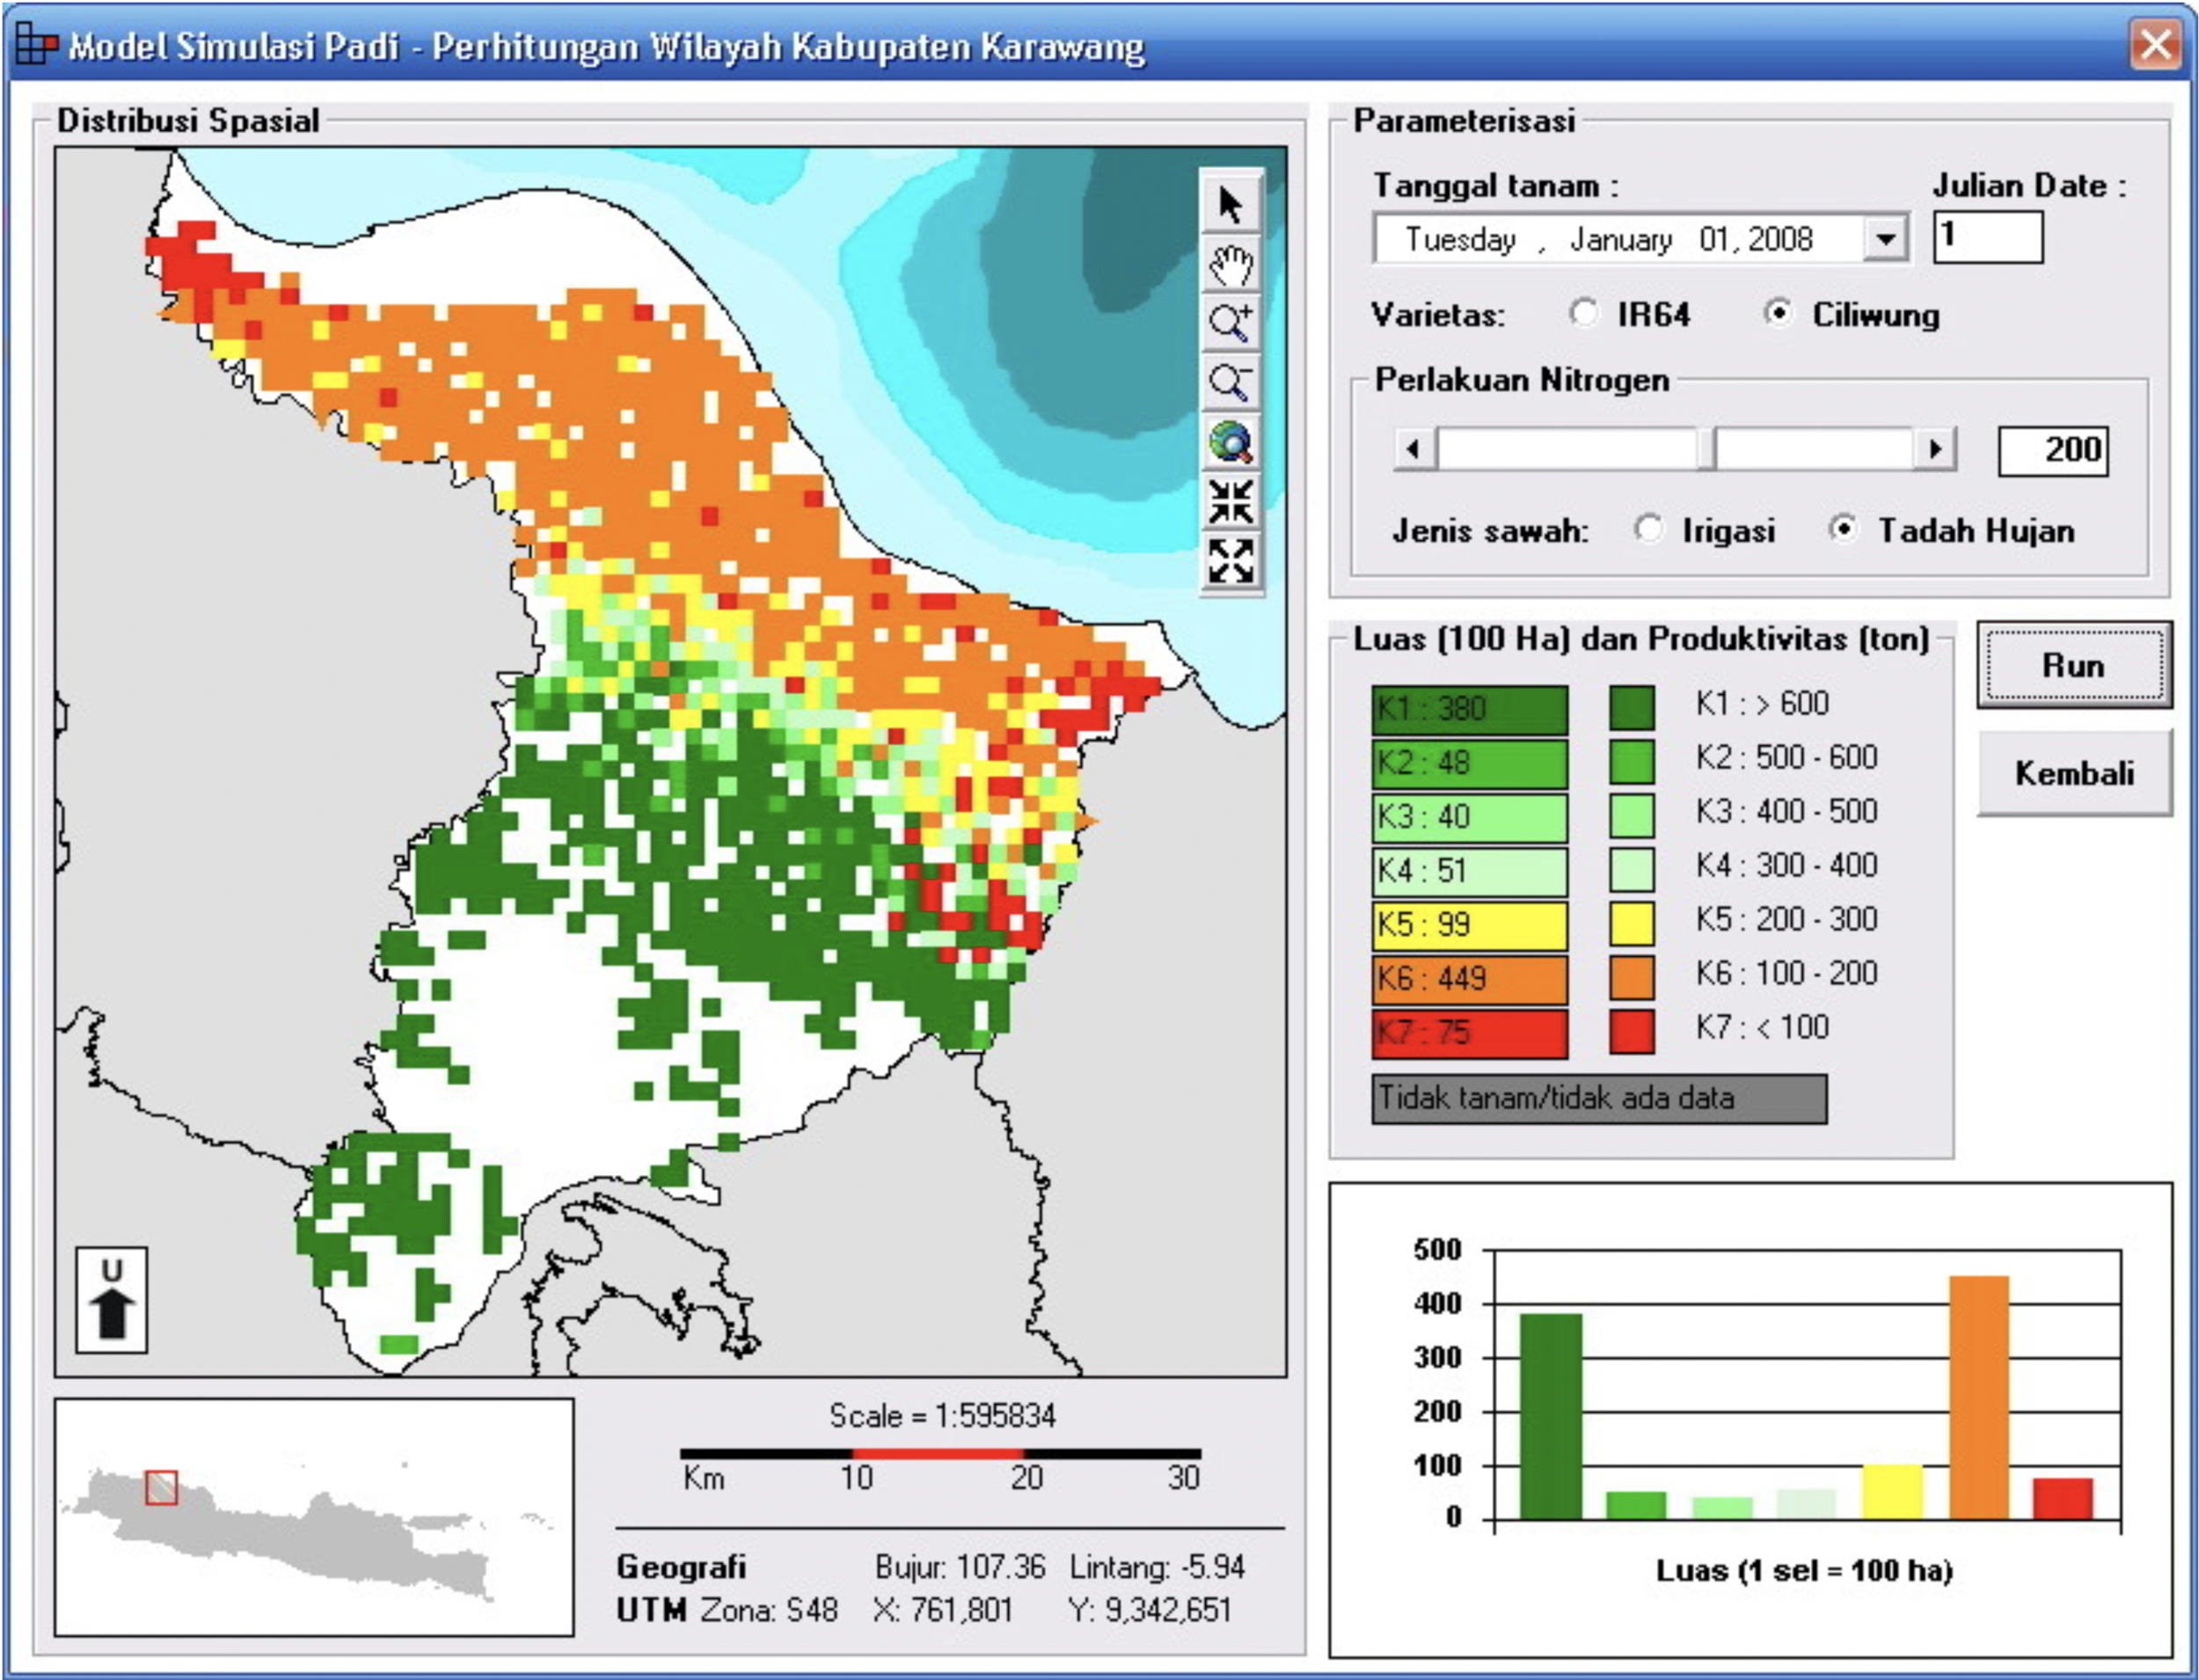Viewport: 2199px width, 1680px height.
Task: Click the nitrogen scrollbar left arrow
Action: (x=1414, y=449)
